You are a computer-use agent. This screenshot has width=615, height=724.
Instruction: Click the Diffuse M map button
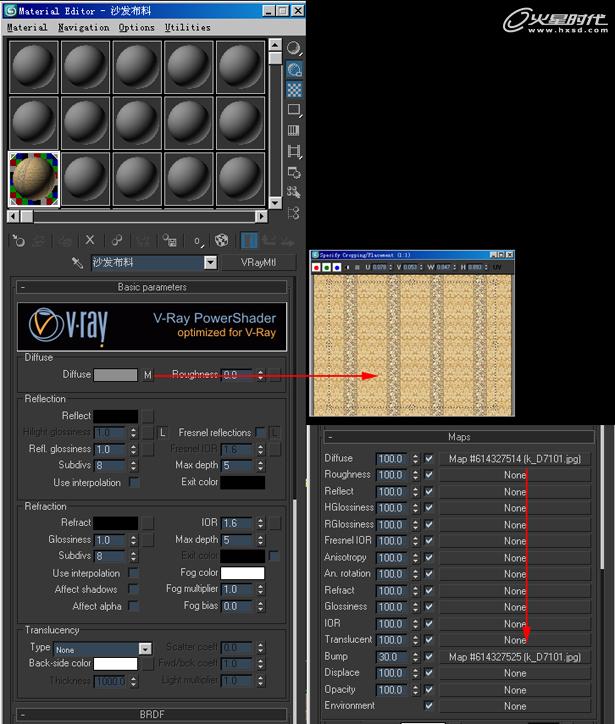147,375
